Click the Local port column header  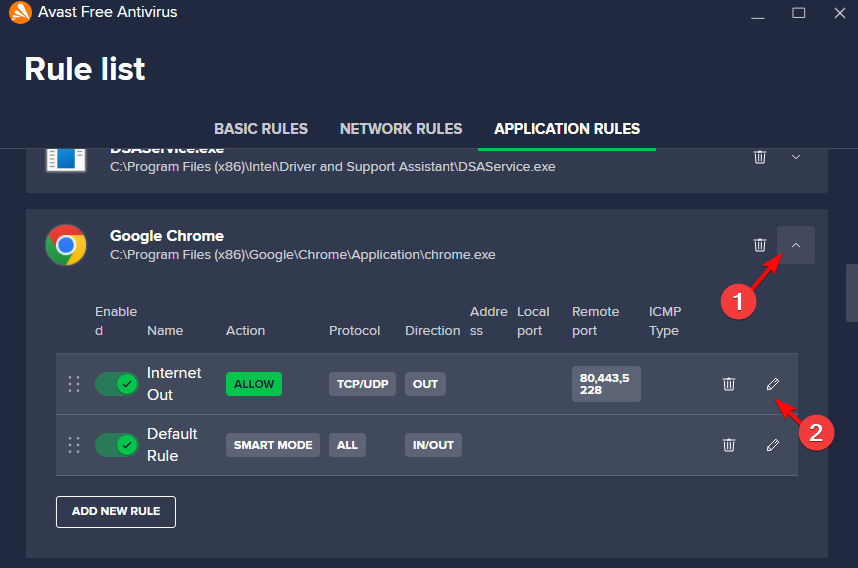(533, 321)
